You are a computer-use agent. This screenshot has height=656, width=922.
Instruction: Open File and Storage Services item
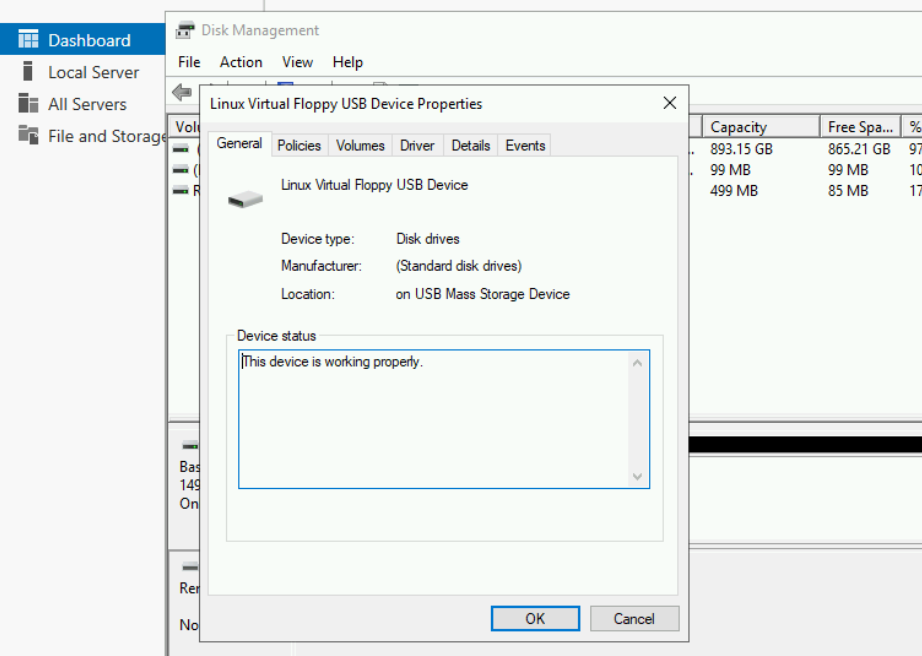106,136
